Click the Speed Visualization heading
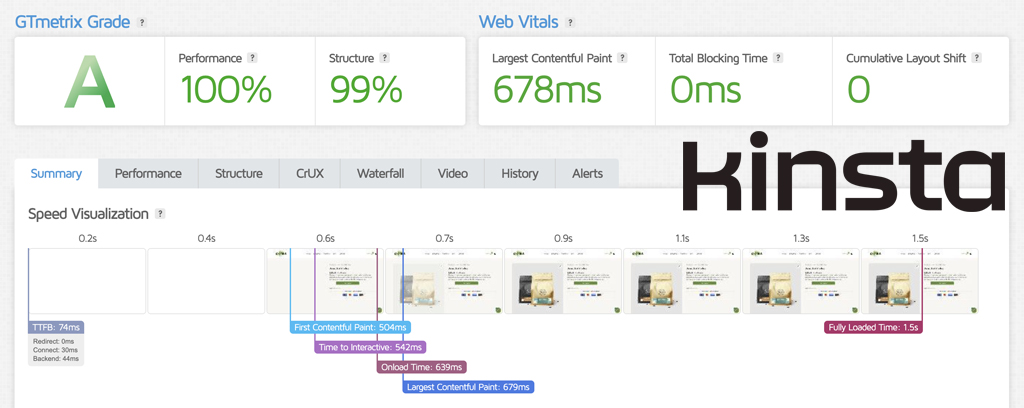 pos(89,213)
